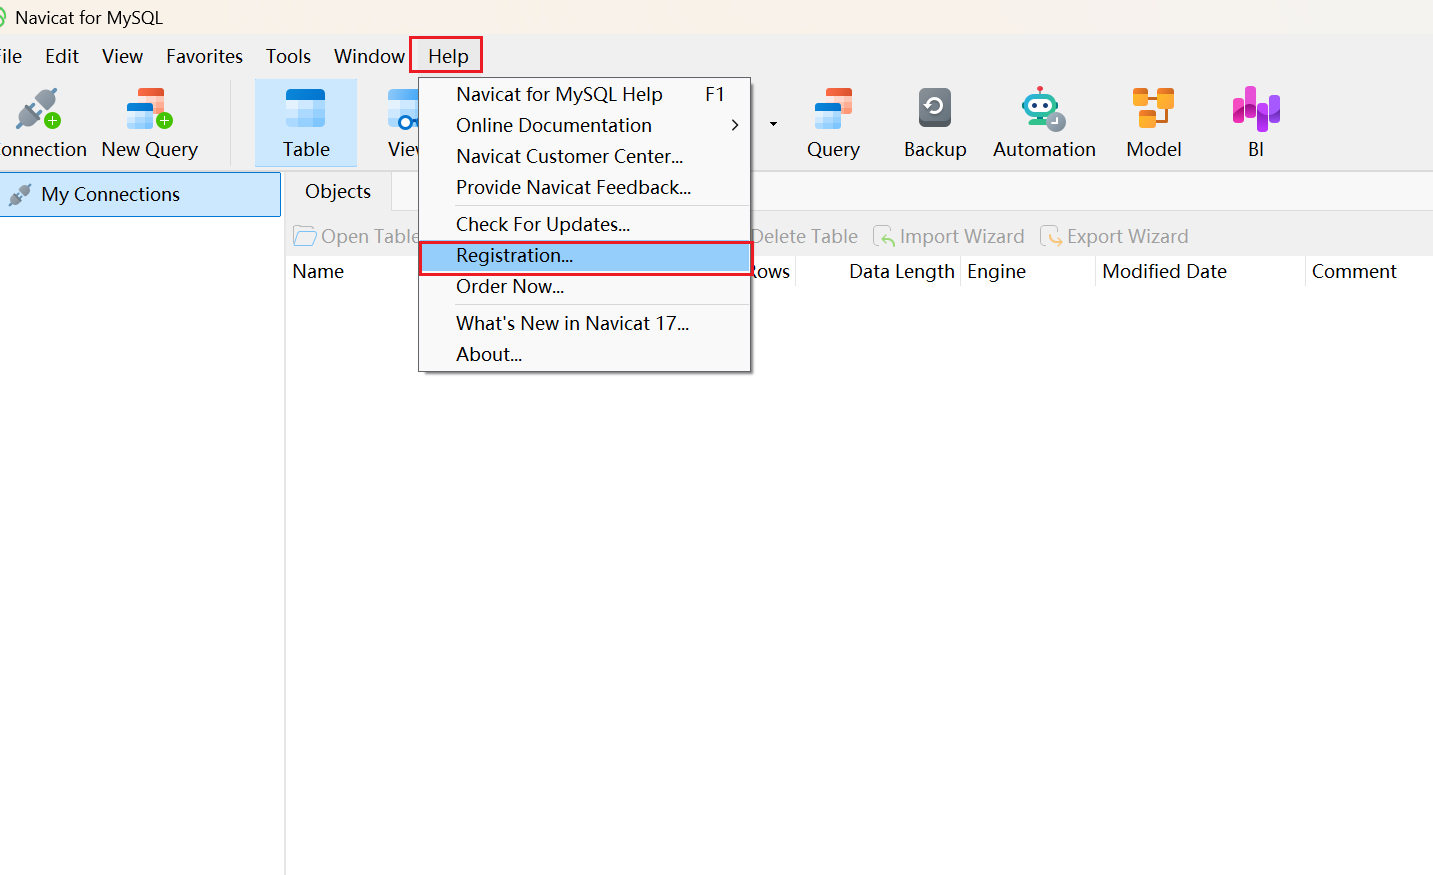Screen dimensions: 1433x875
Task: Select Registration menu item
Action: click(x=585, y=256)
